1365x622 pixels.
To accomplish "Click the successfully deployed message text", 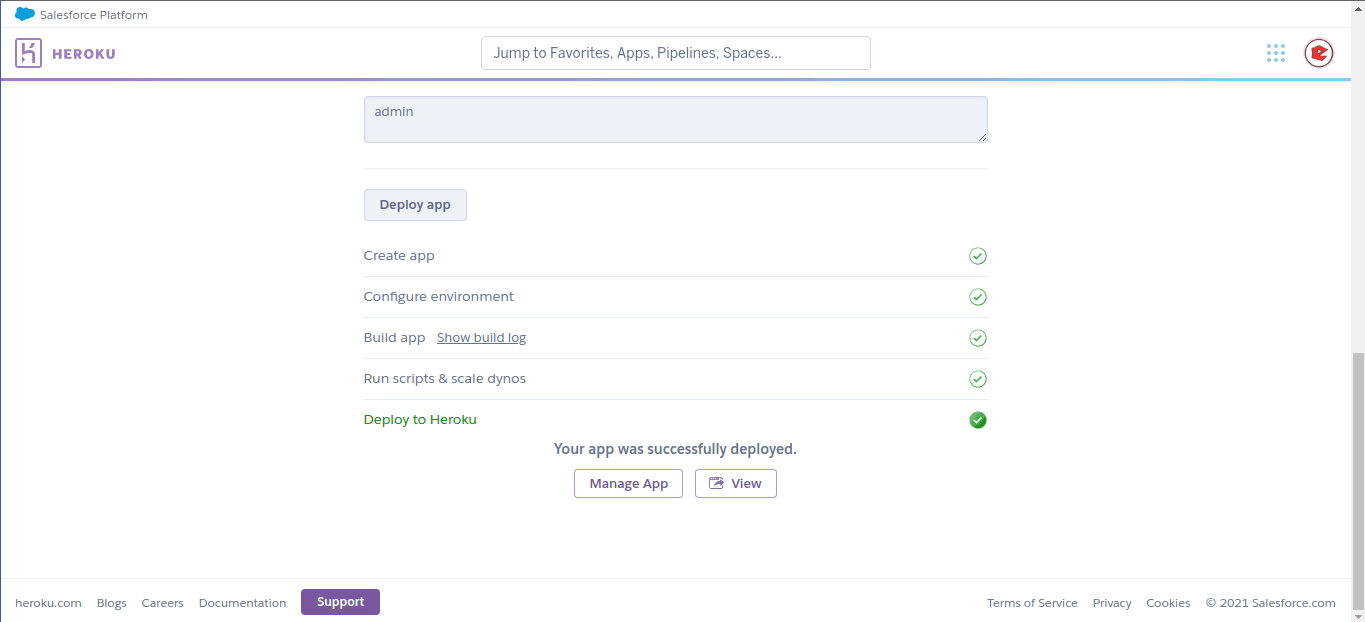I will coord(675,449).
